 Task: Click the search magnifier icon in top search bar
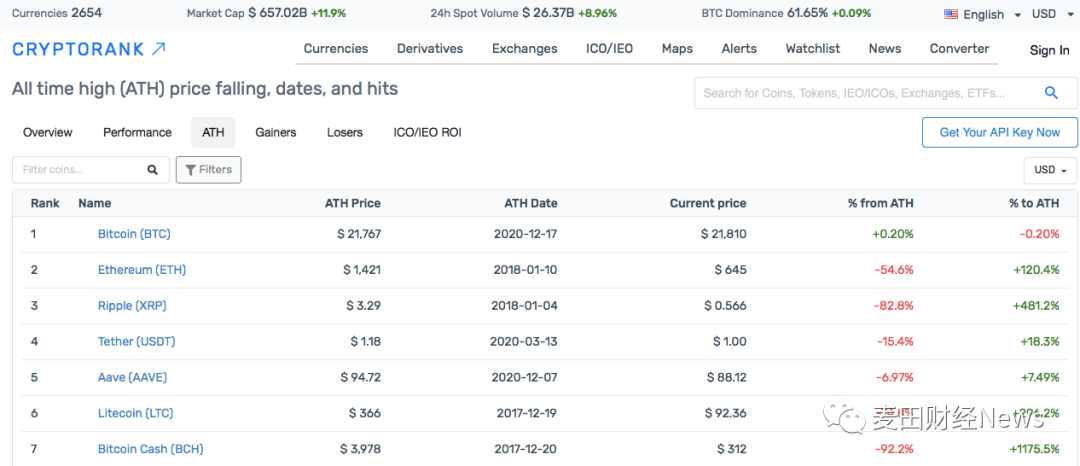(1051, 93)
